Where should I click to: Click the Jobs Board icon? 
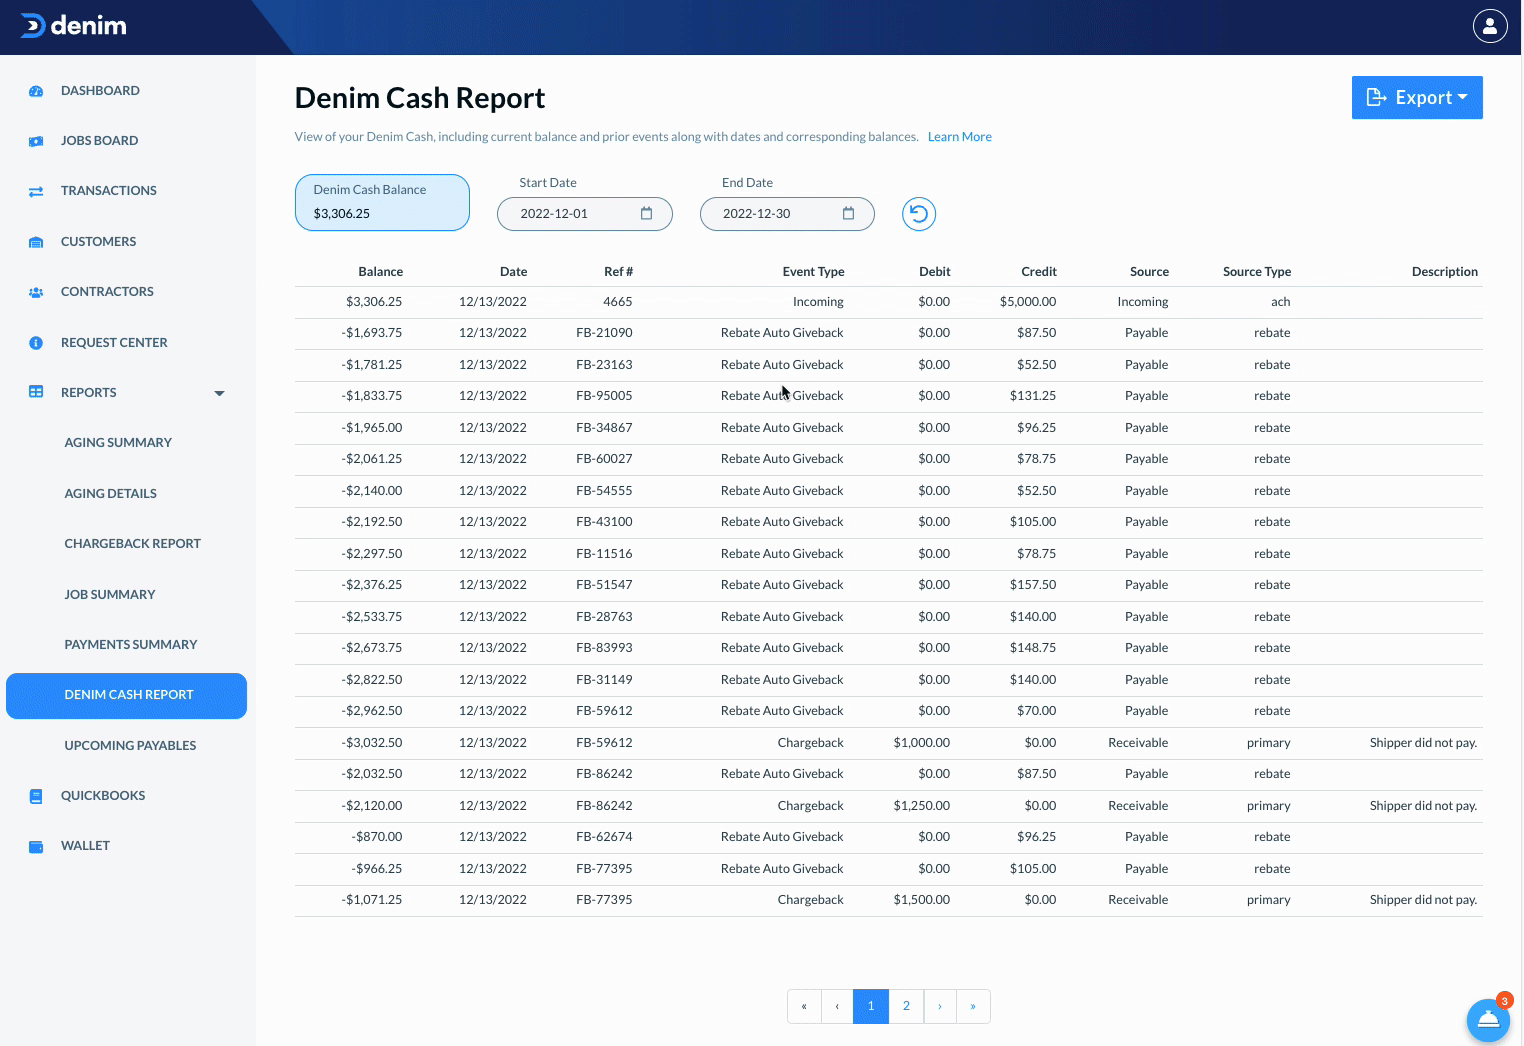pyautogui.click(x=36, y=141)
